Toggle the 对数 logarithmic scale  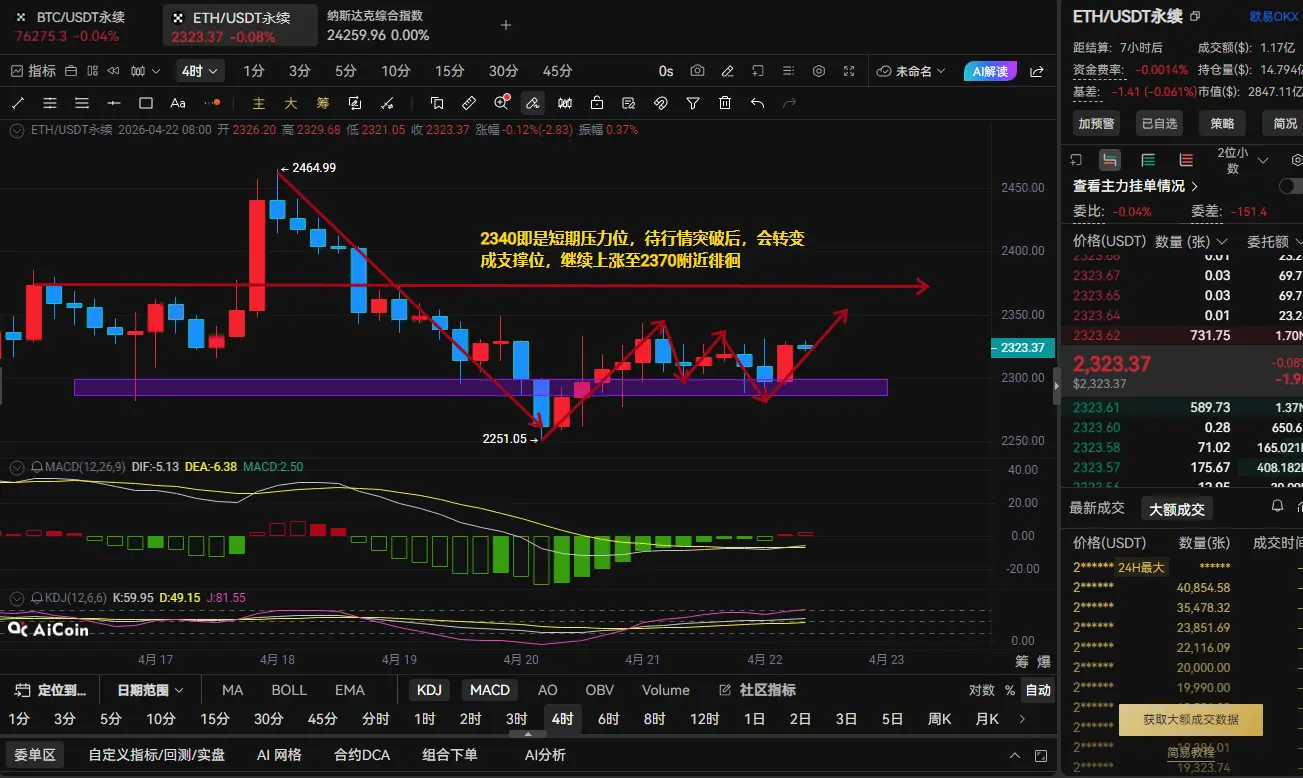coord(982,690)
